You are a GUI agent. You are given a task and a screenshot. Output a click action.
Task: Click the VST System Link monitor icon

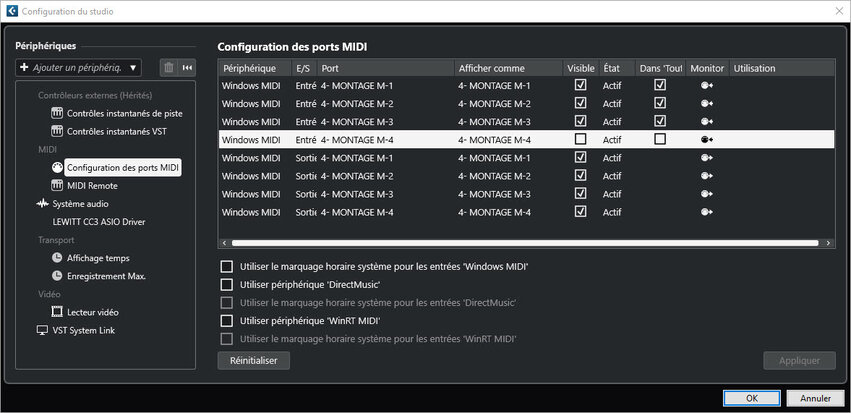point(42,330)
